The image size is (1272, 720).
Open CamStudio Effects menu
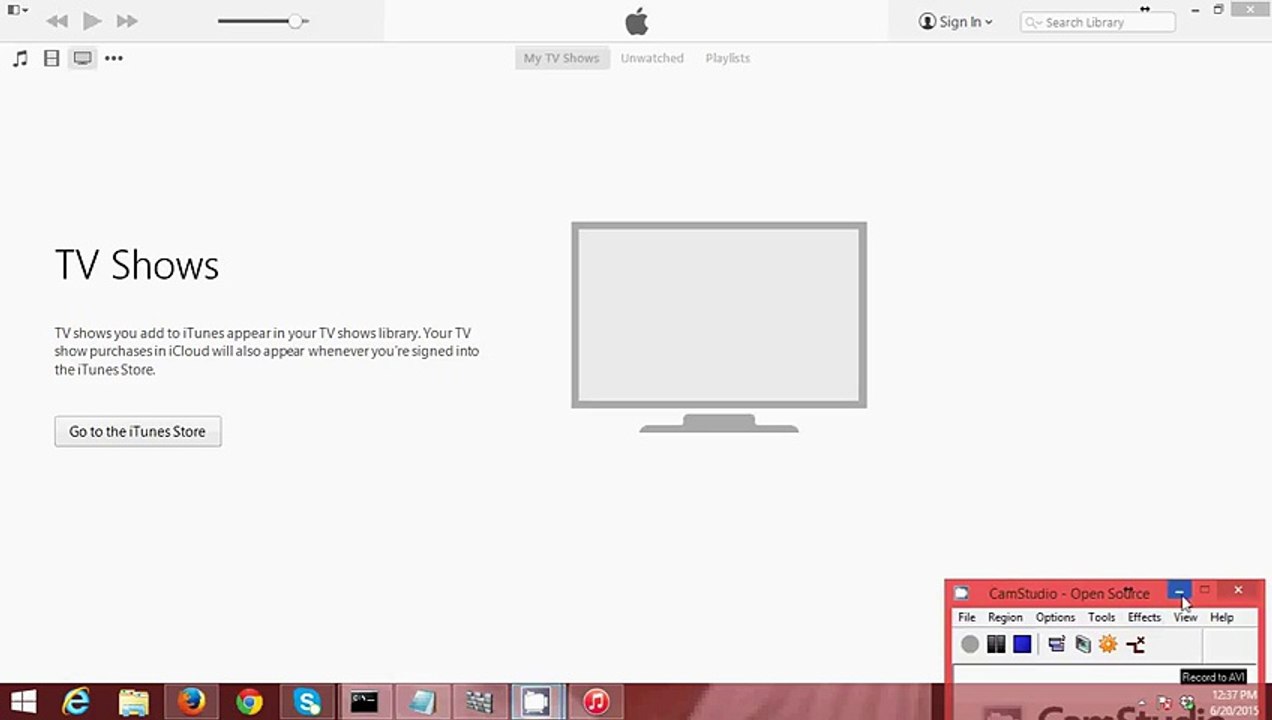coord(1144,617)
